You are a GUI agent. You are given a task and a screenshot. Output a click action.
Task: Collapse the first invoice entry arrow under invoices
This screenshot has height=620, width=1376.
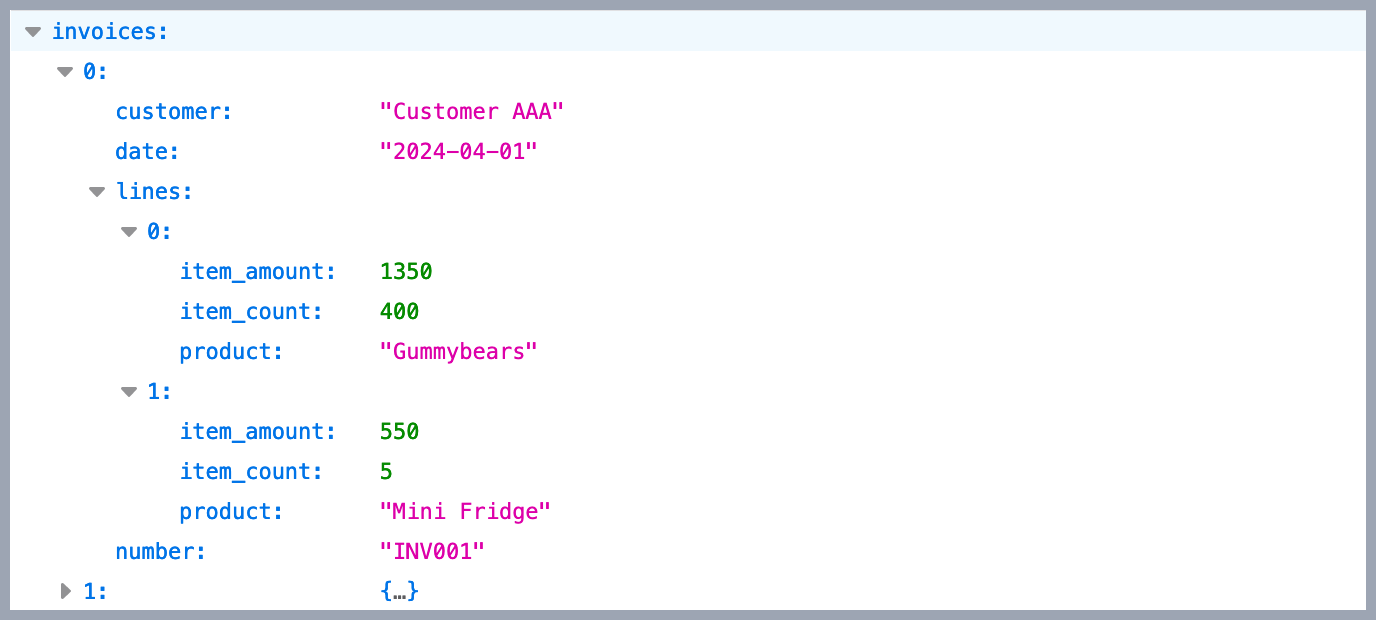[65, 72]
